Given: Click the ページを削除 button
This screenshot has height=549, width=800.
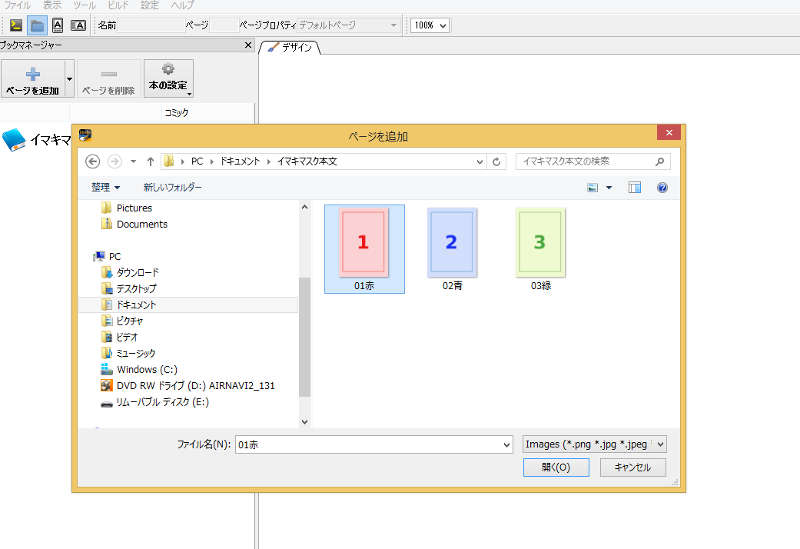Looking at the screenshot, I should click(109, 79).
